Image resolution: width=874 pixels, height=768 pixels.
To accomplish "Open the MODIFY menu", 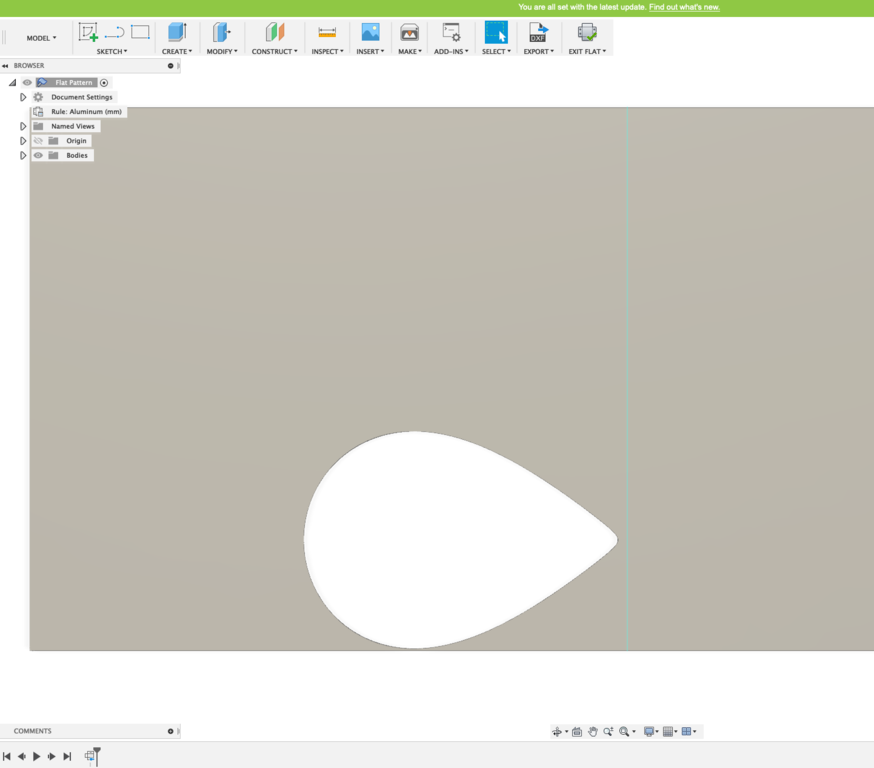I will click(222, 51).
